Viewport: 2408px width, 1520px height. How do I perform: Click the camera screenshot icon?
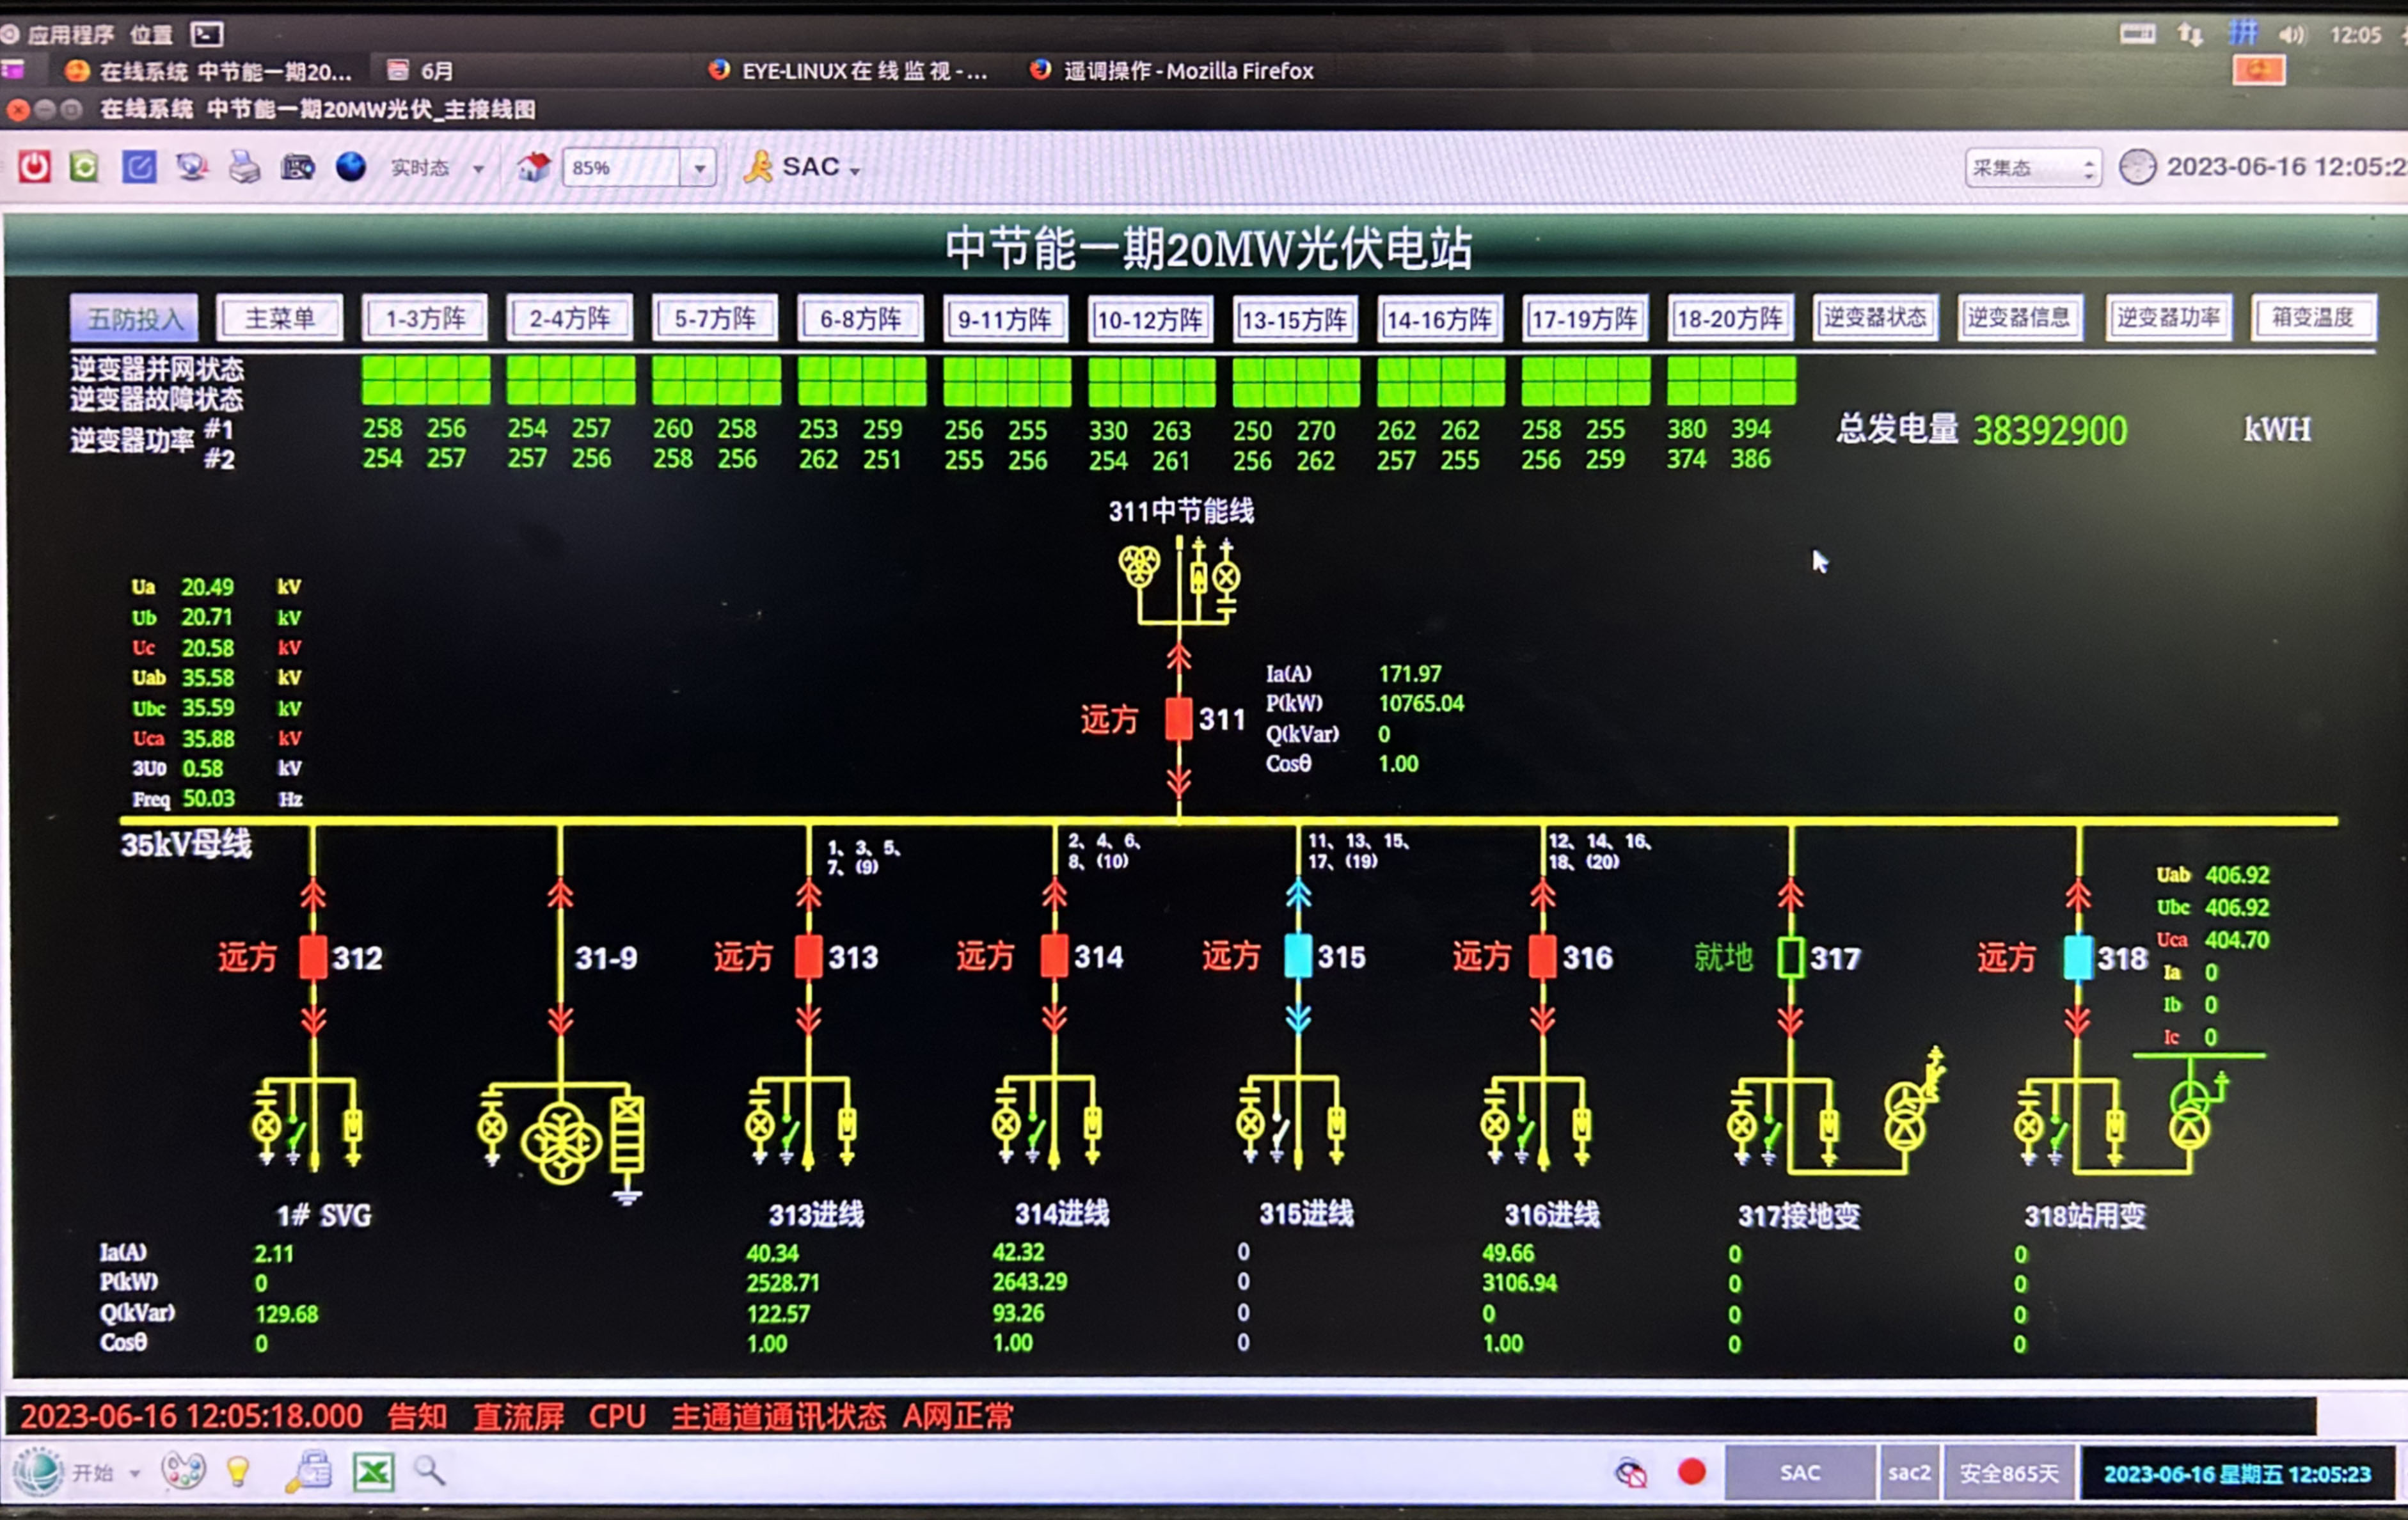click(x=297, y=167)
